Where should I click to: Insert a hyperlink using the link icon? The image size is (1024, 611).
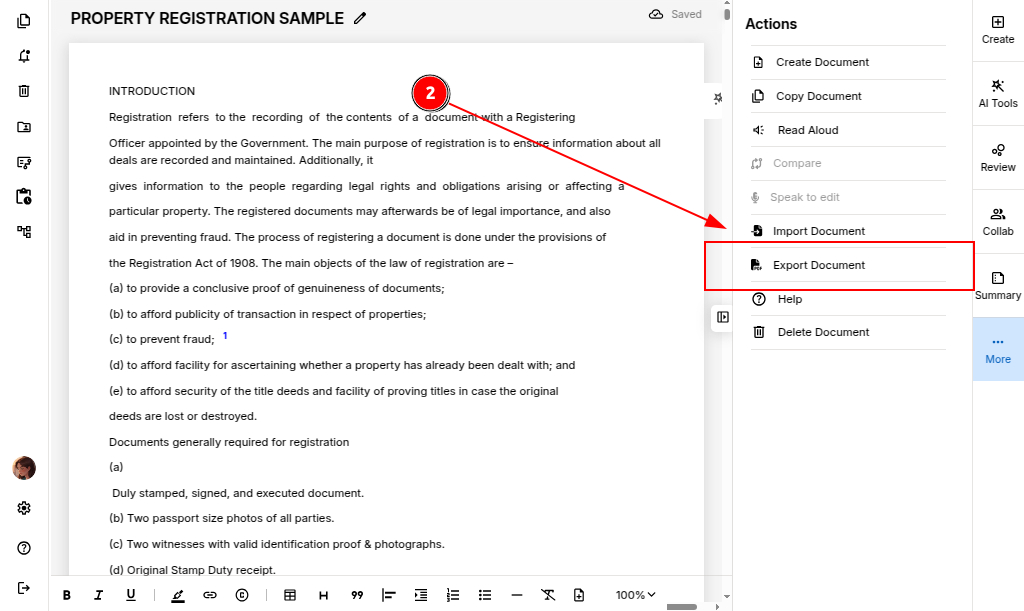(210, 595)
